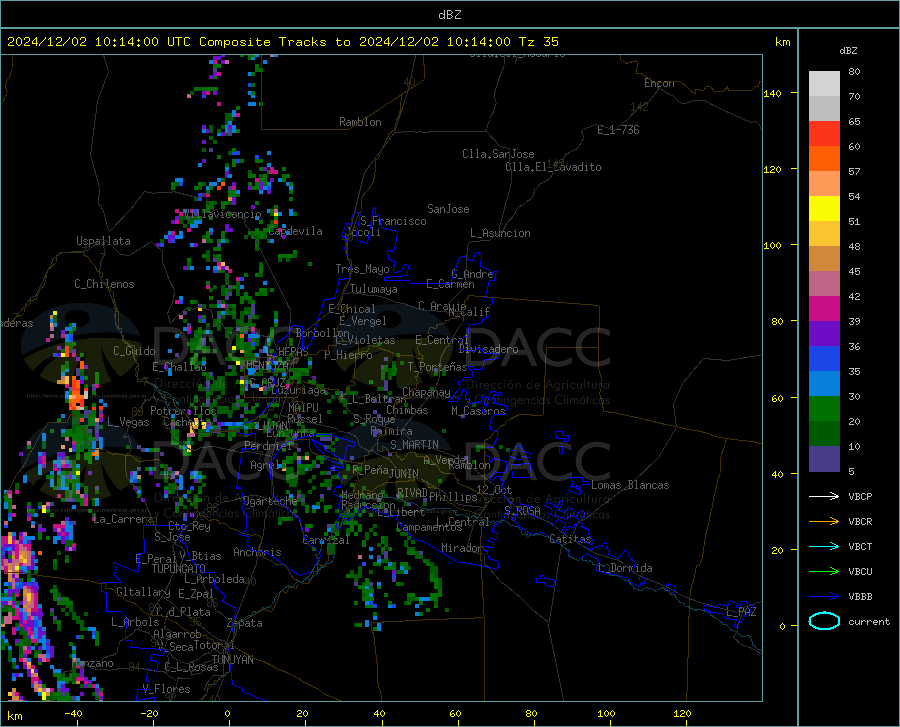Select the yellow 51 dBZ color swatch

click(x=824, y=209)
